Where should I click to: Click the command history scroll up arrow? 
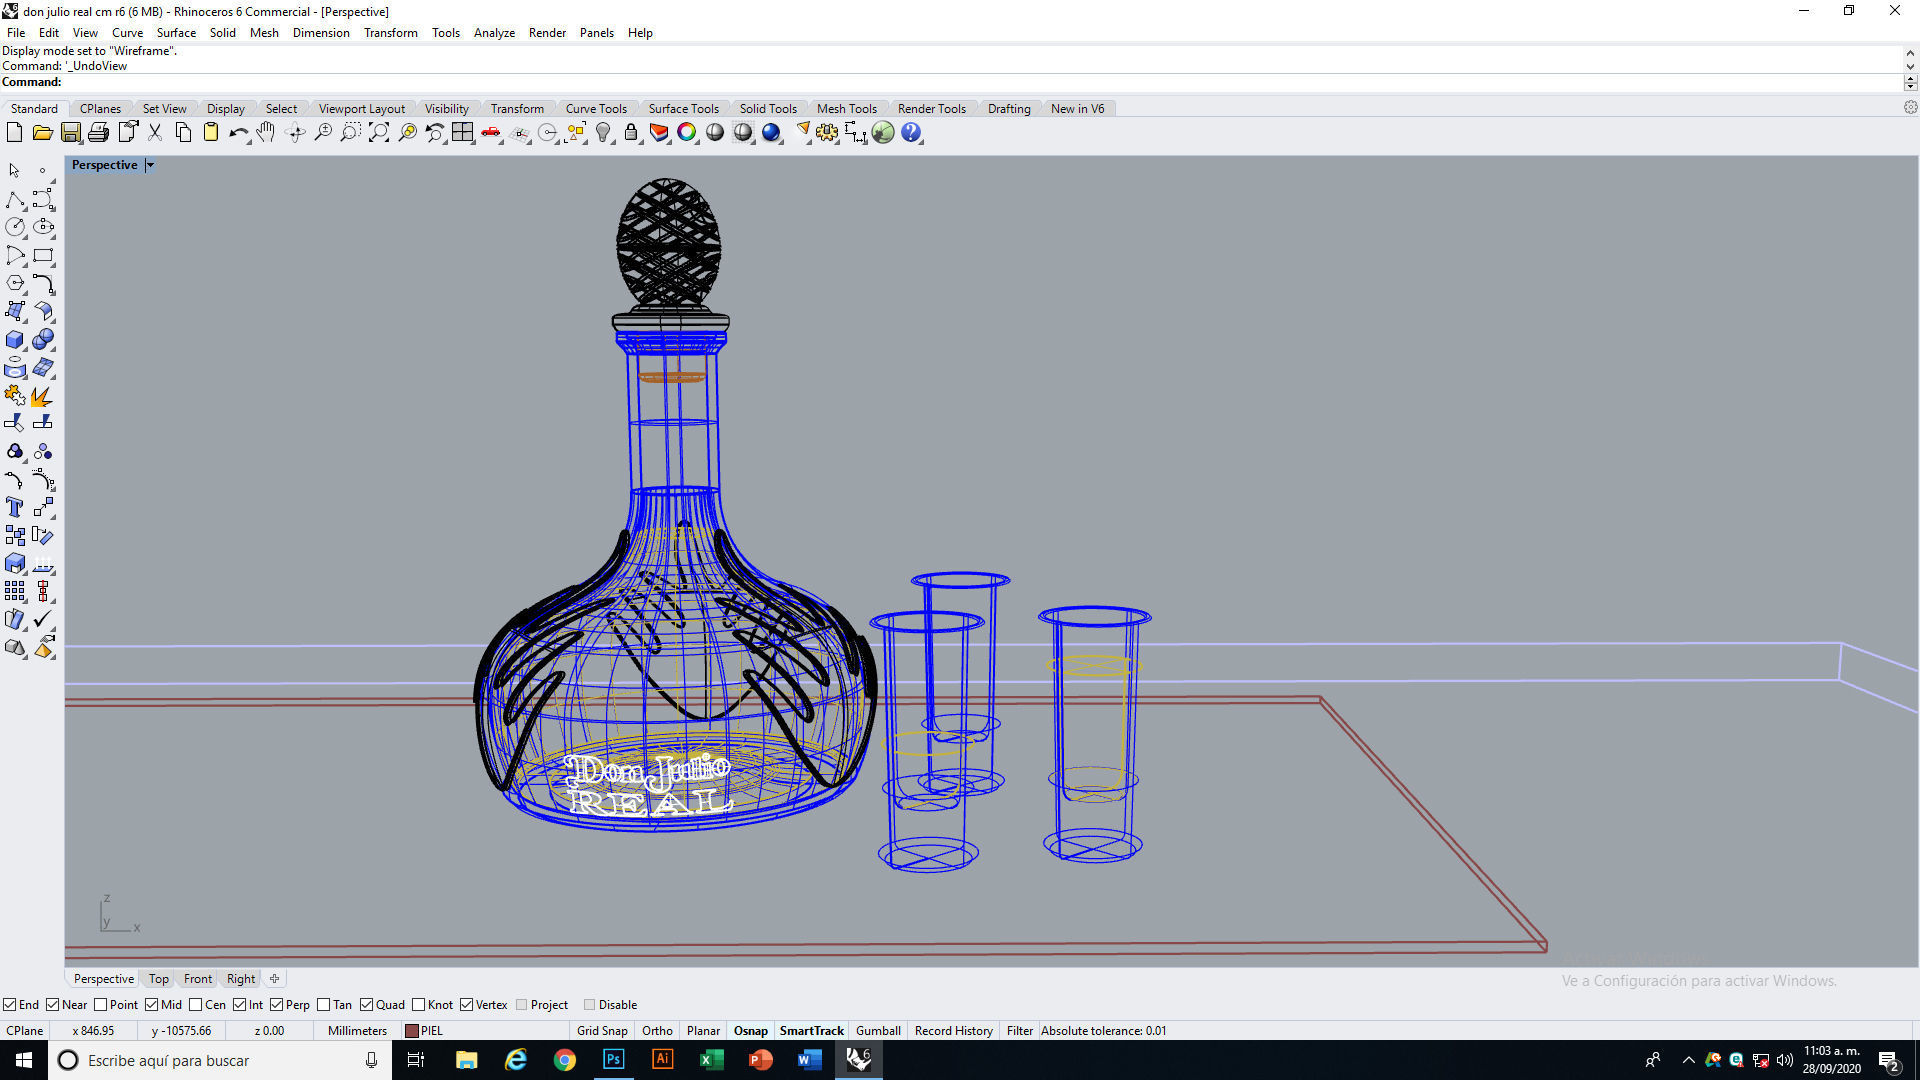1910,52
